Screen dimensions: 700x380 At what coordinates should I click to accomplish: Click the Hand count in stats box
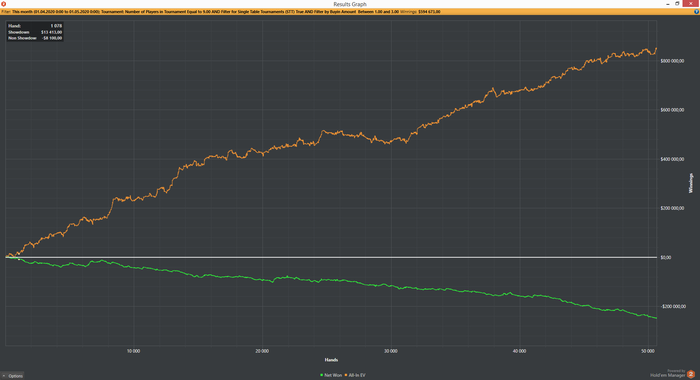tap(56, 26)
